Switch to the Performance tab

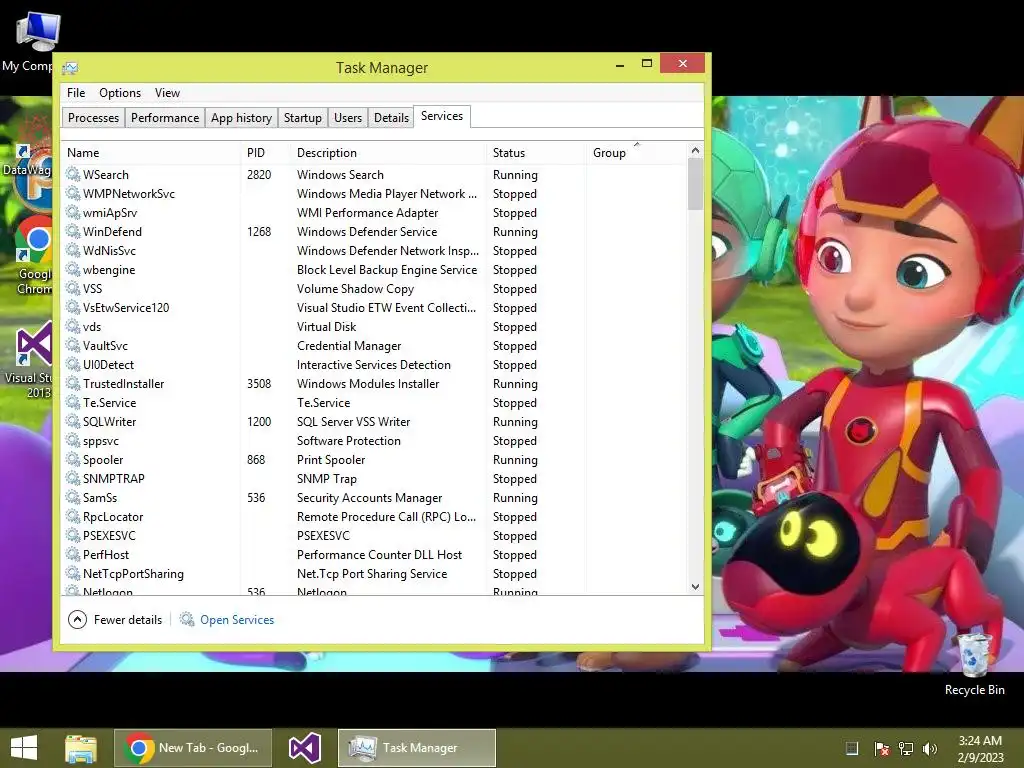[165, 118]
